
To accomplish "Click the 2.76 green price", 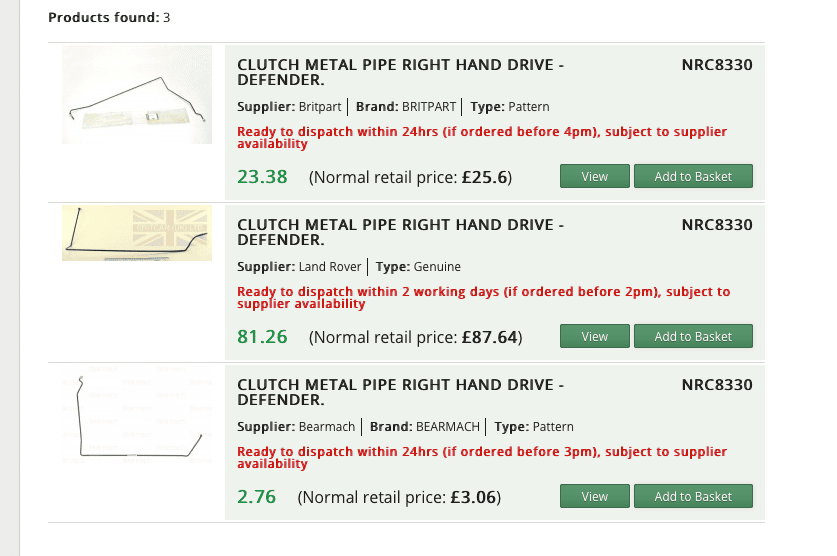I will pos(256,497).
